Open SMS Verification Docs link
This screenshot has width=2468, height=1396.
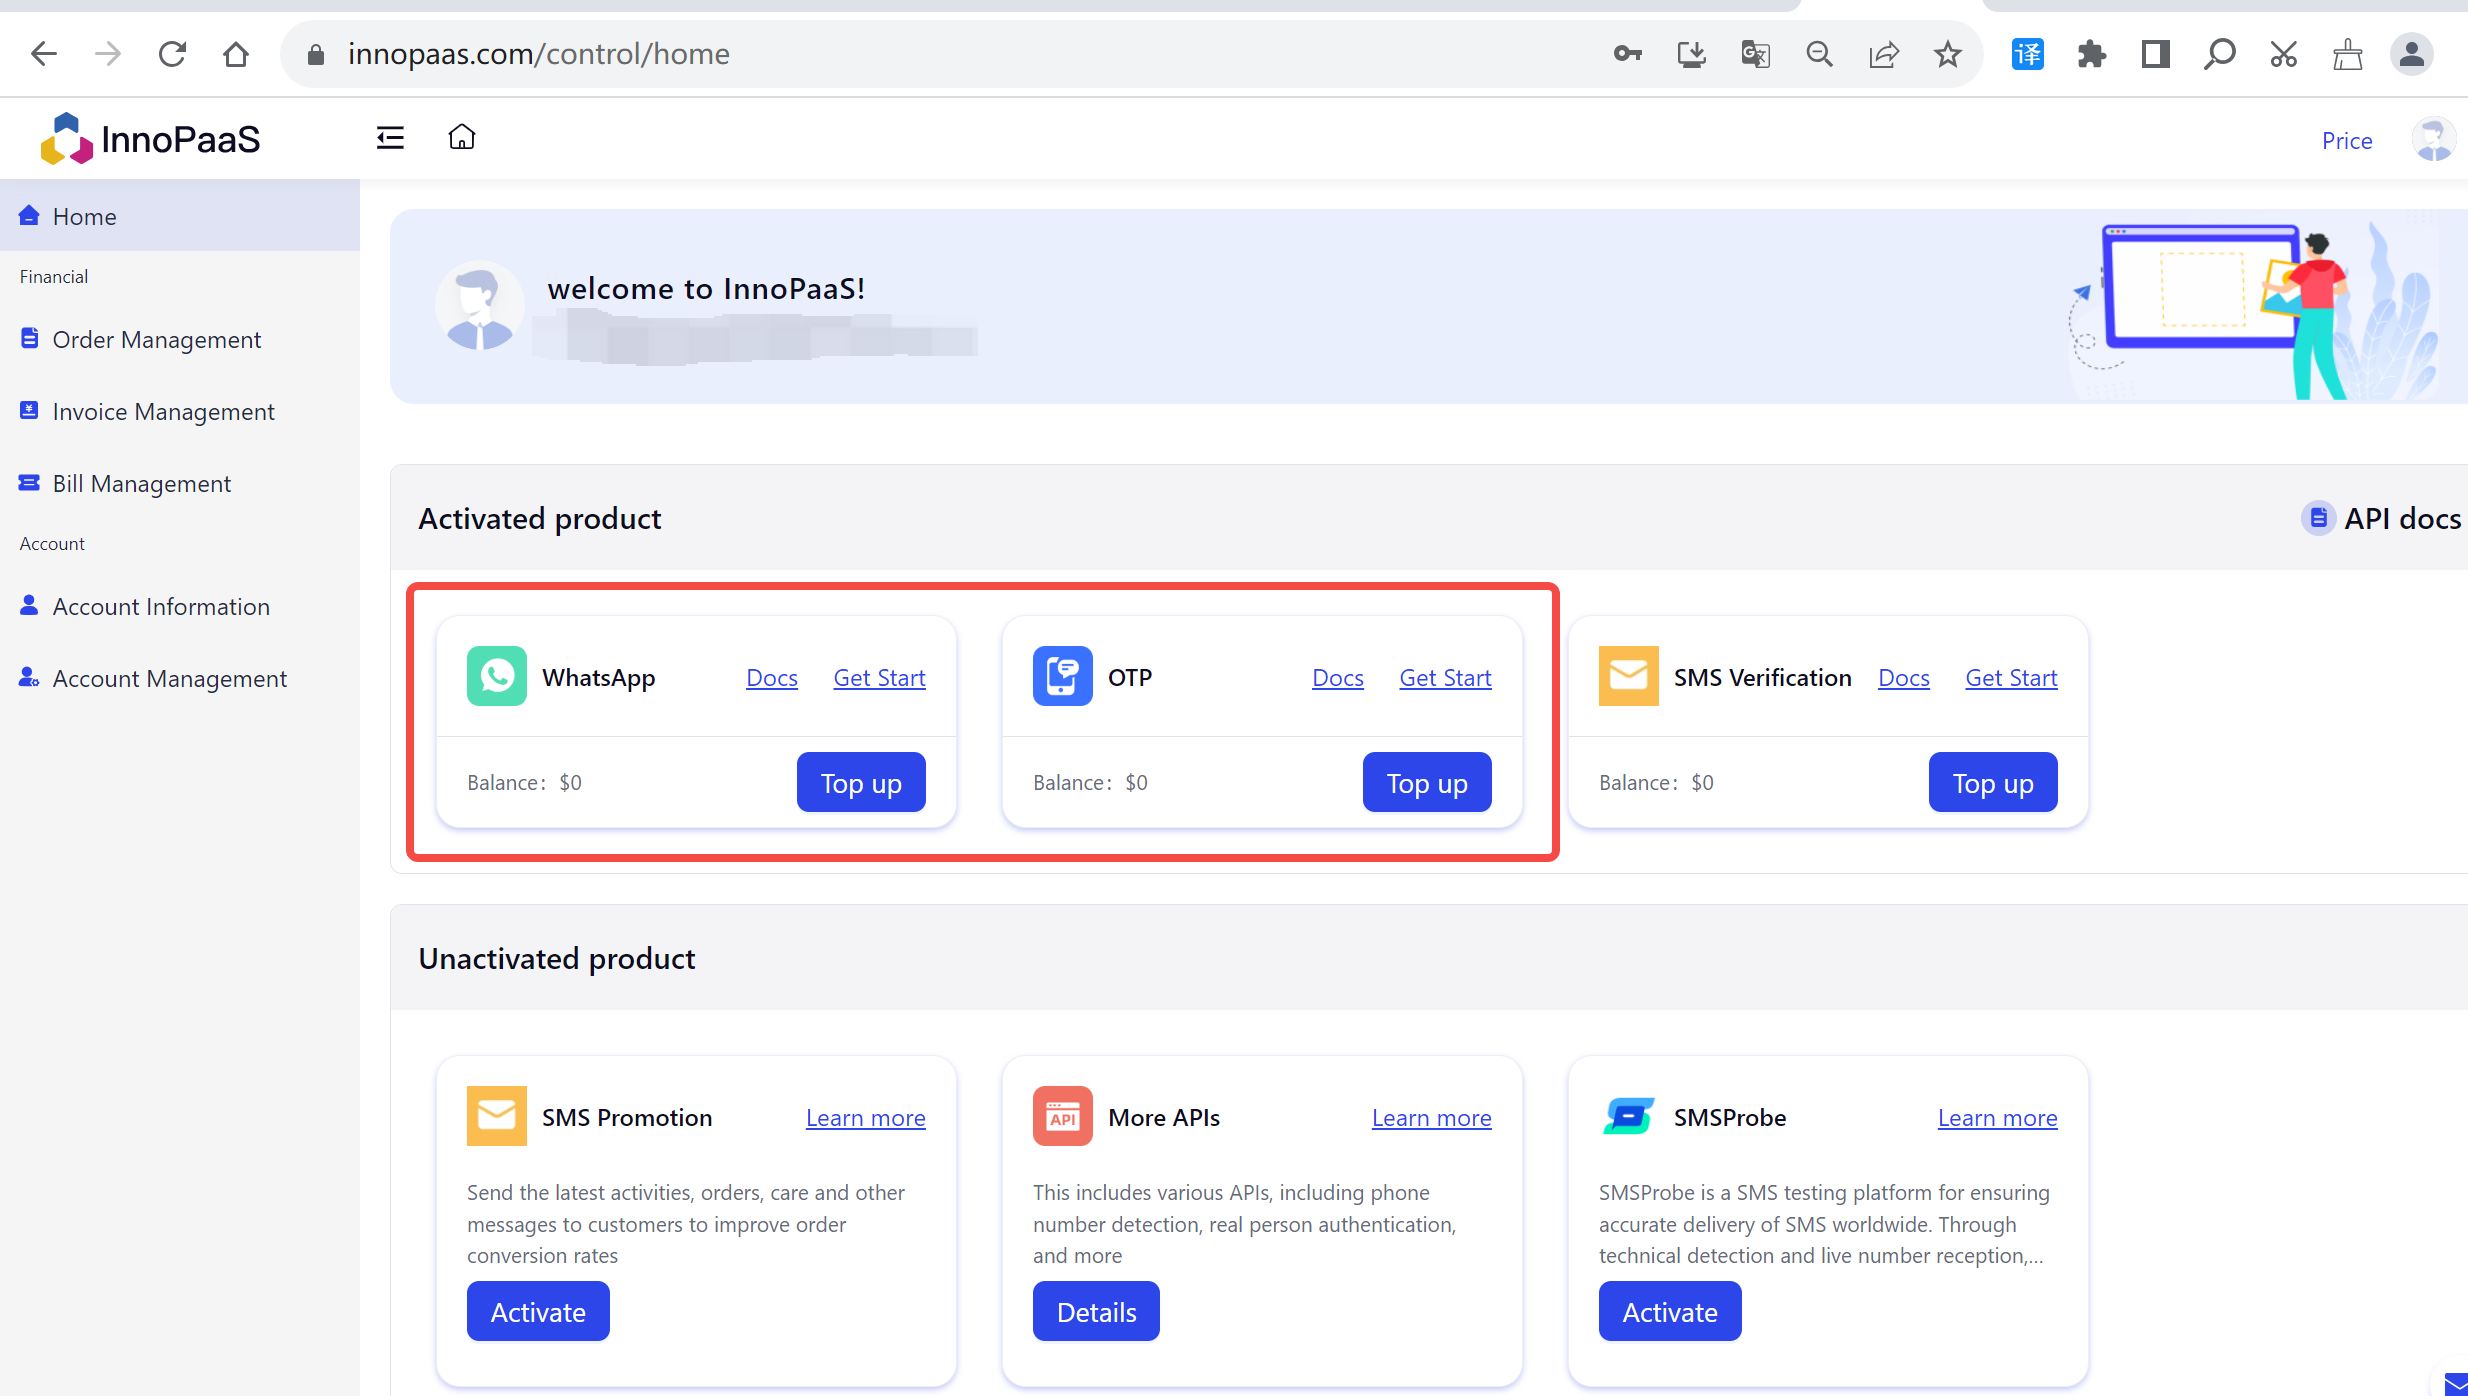pos(1904,678)
